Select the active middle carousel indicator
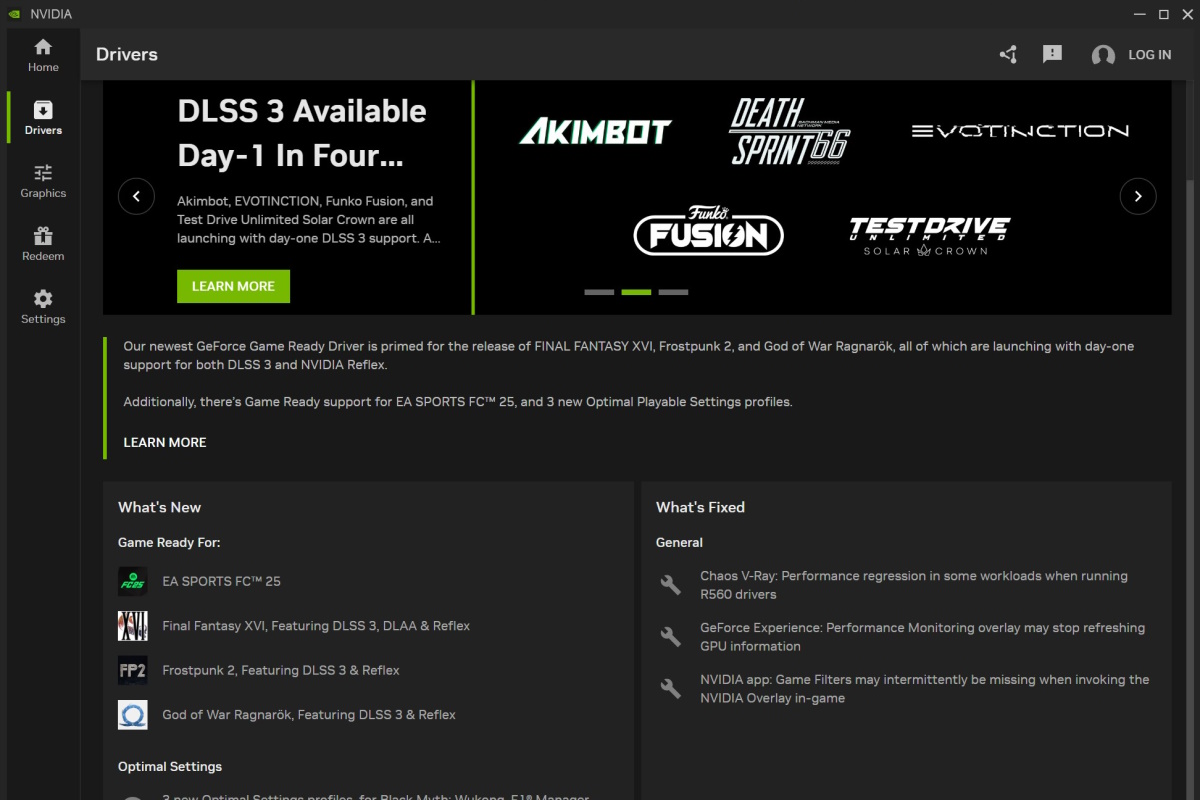This screenshot has height=800, width=1200. 636,292
